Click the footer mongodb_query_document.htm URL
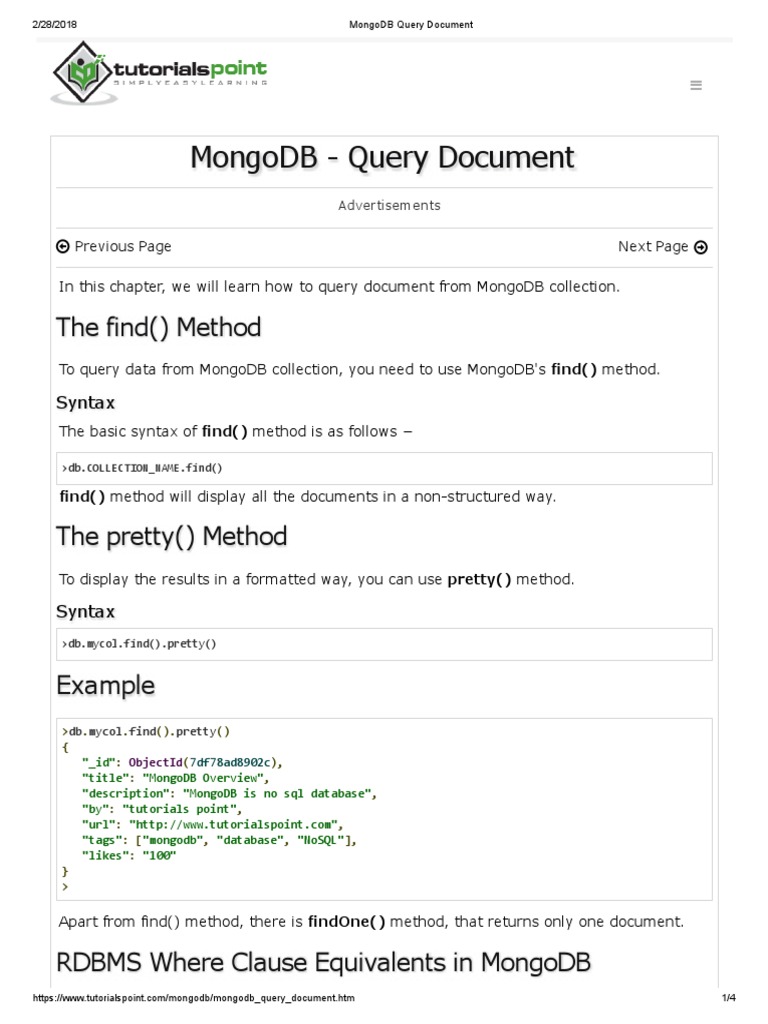768x1024 pixels. [x=195, y=998]
